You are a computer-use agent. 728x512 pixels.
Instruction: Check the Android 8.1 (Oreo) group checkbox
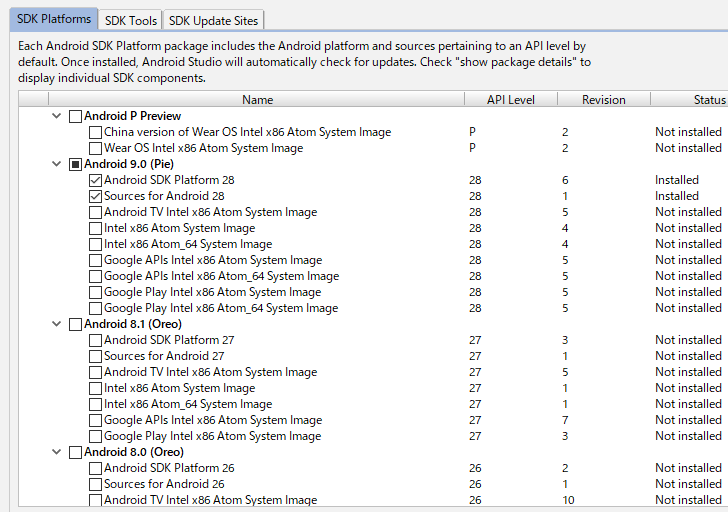75,324
